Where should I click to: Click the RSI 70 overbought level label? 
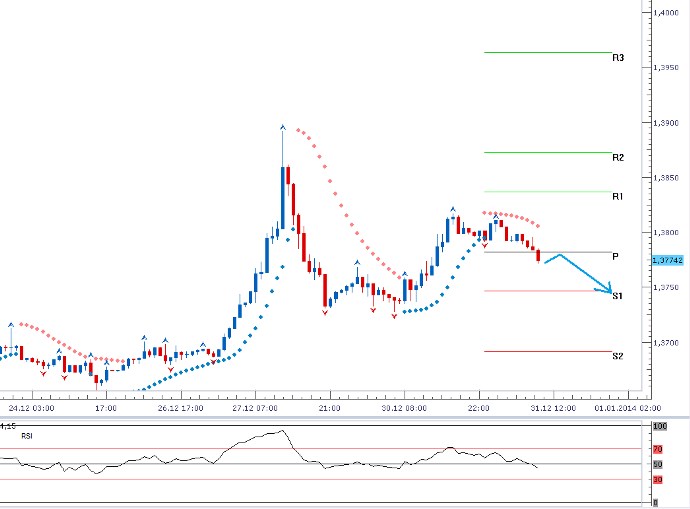pyautogui.click(x=657, y=449)
